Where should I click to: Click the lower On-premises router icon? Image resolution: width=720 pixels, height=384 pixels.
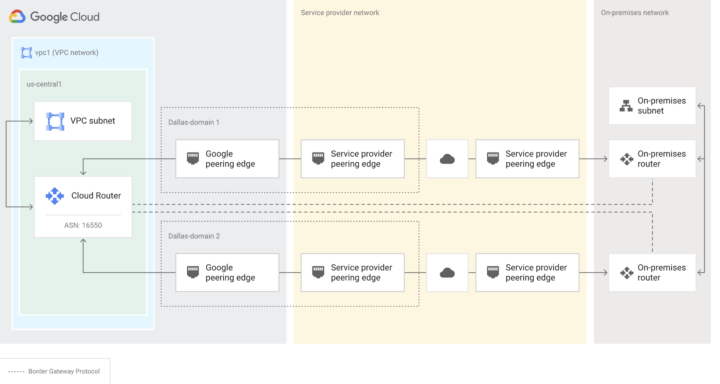click(x=626, y=273)
